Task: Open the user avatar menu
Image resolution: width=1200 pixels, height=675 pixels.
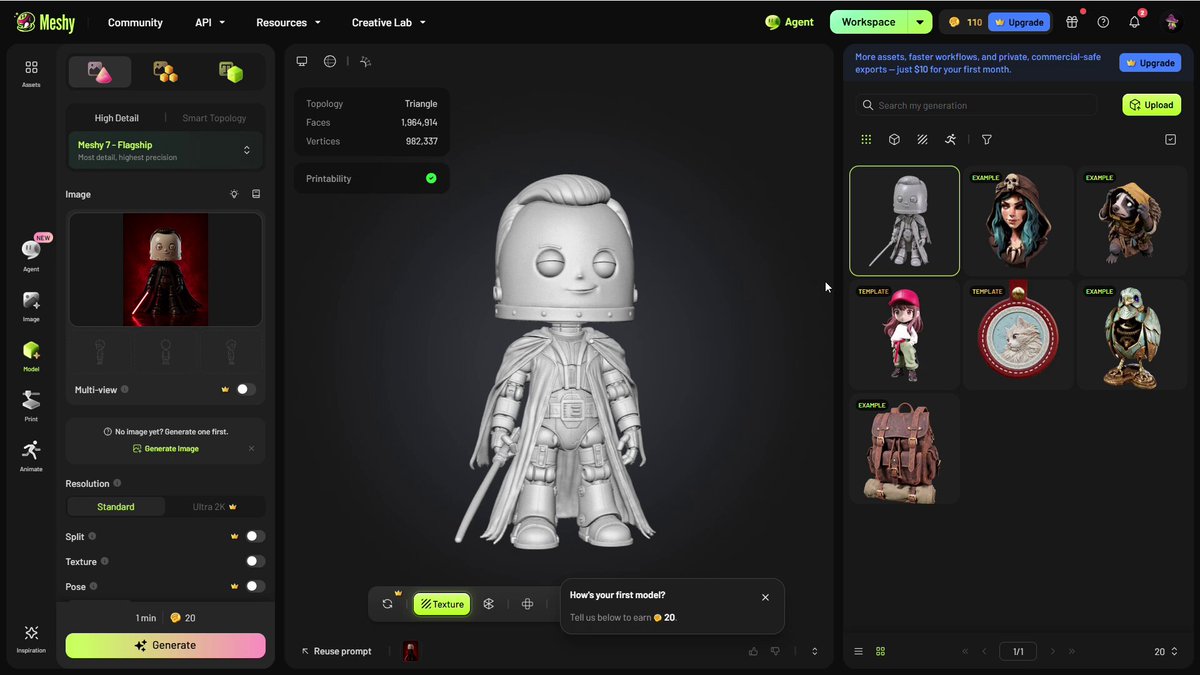Action: coord(1171,22)
